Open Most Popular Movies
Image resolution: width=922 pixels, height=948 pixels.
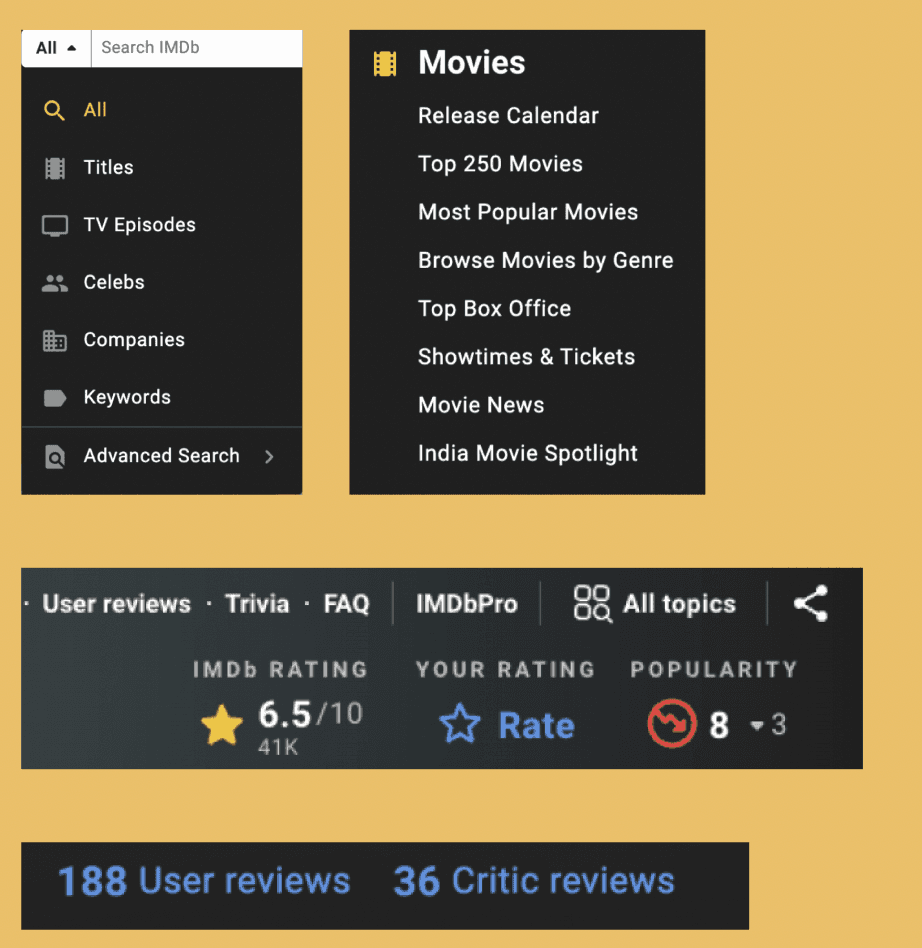[x=528, y=212]
